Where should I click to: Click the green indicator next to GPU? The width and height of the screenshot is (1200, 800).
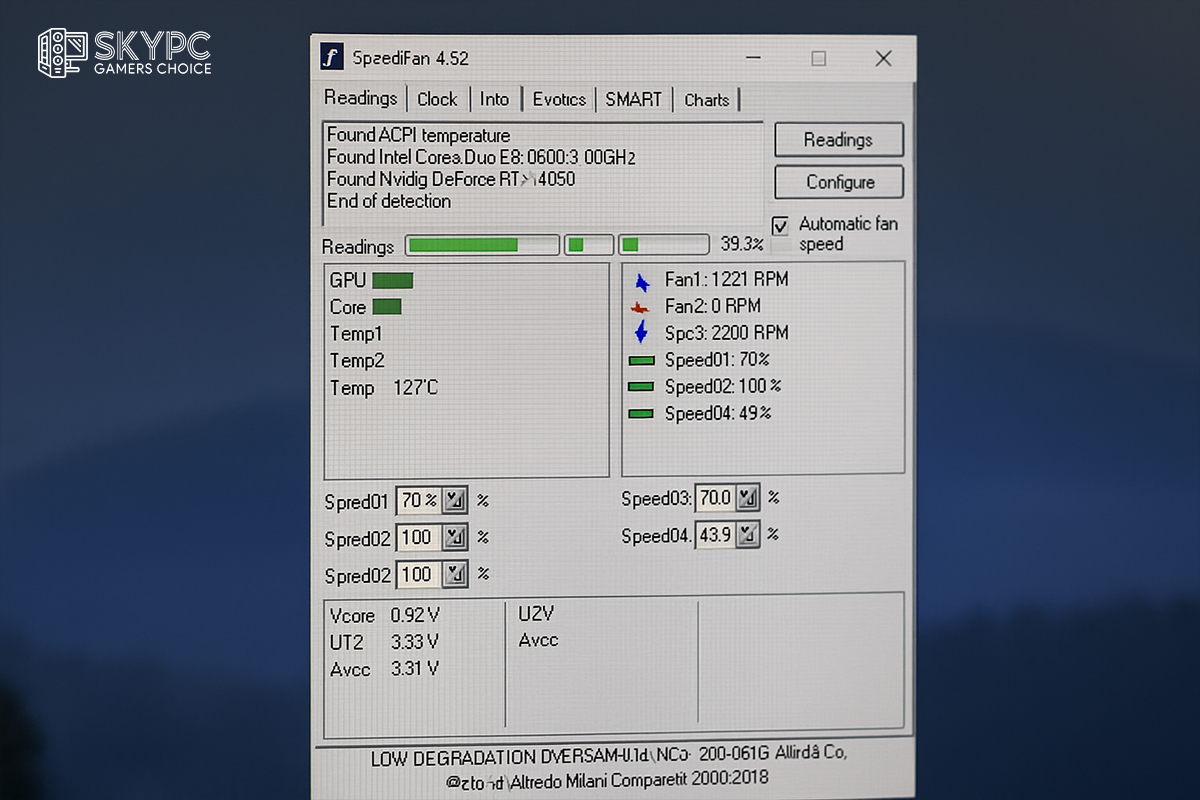coord(392,281)
